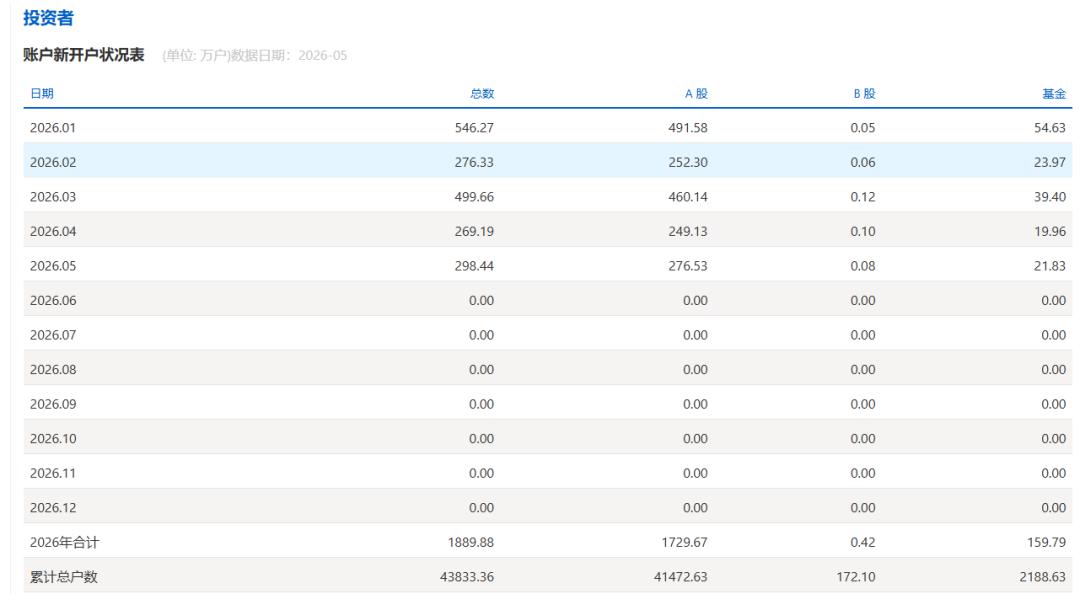Select the 2026.06 date cell

(x=53, y=300)
